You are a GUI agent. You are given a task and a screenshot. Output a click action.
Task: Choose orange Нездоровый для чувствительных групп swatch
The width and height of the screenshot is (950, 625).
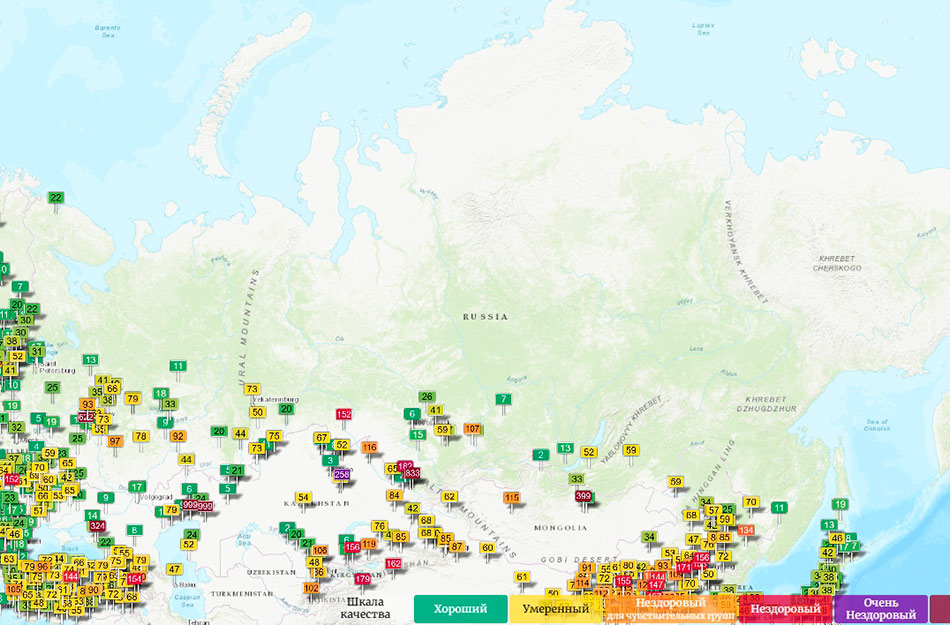671,609
